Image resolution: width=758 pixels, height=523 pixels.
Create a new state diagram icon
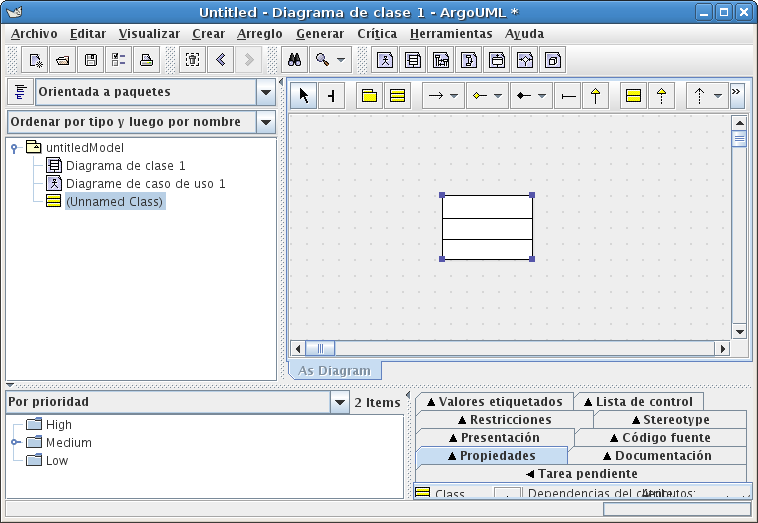pyautogui.click(x=497, y=60)
